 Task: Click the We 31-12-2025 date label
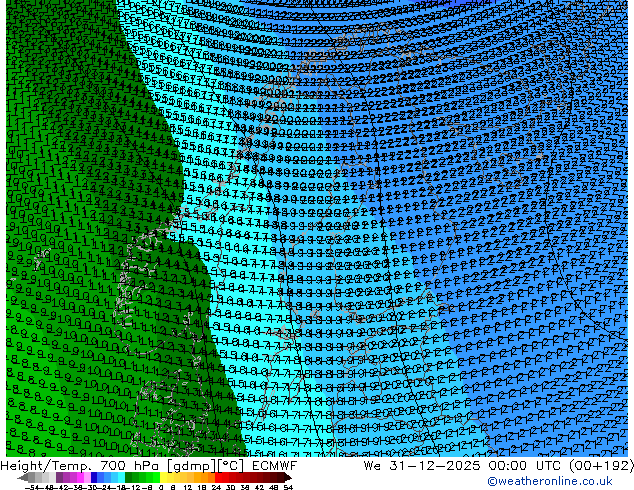tap(421, 466)
